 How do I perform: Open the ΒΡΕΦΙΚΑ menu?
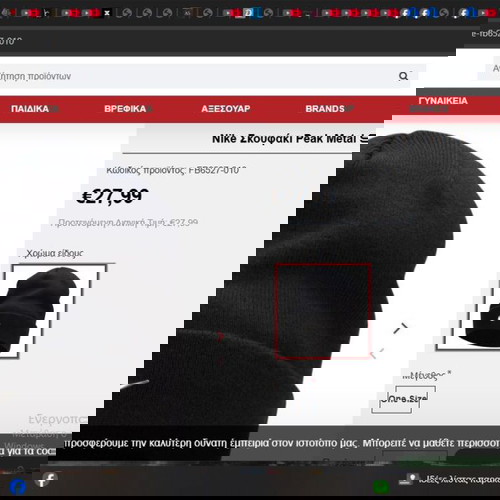125,109
